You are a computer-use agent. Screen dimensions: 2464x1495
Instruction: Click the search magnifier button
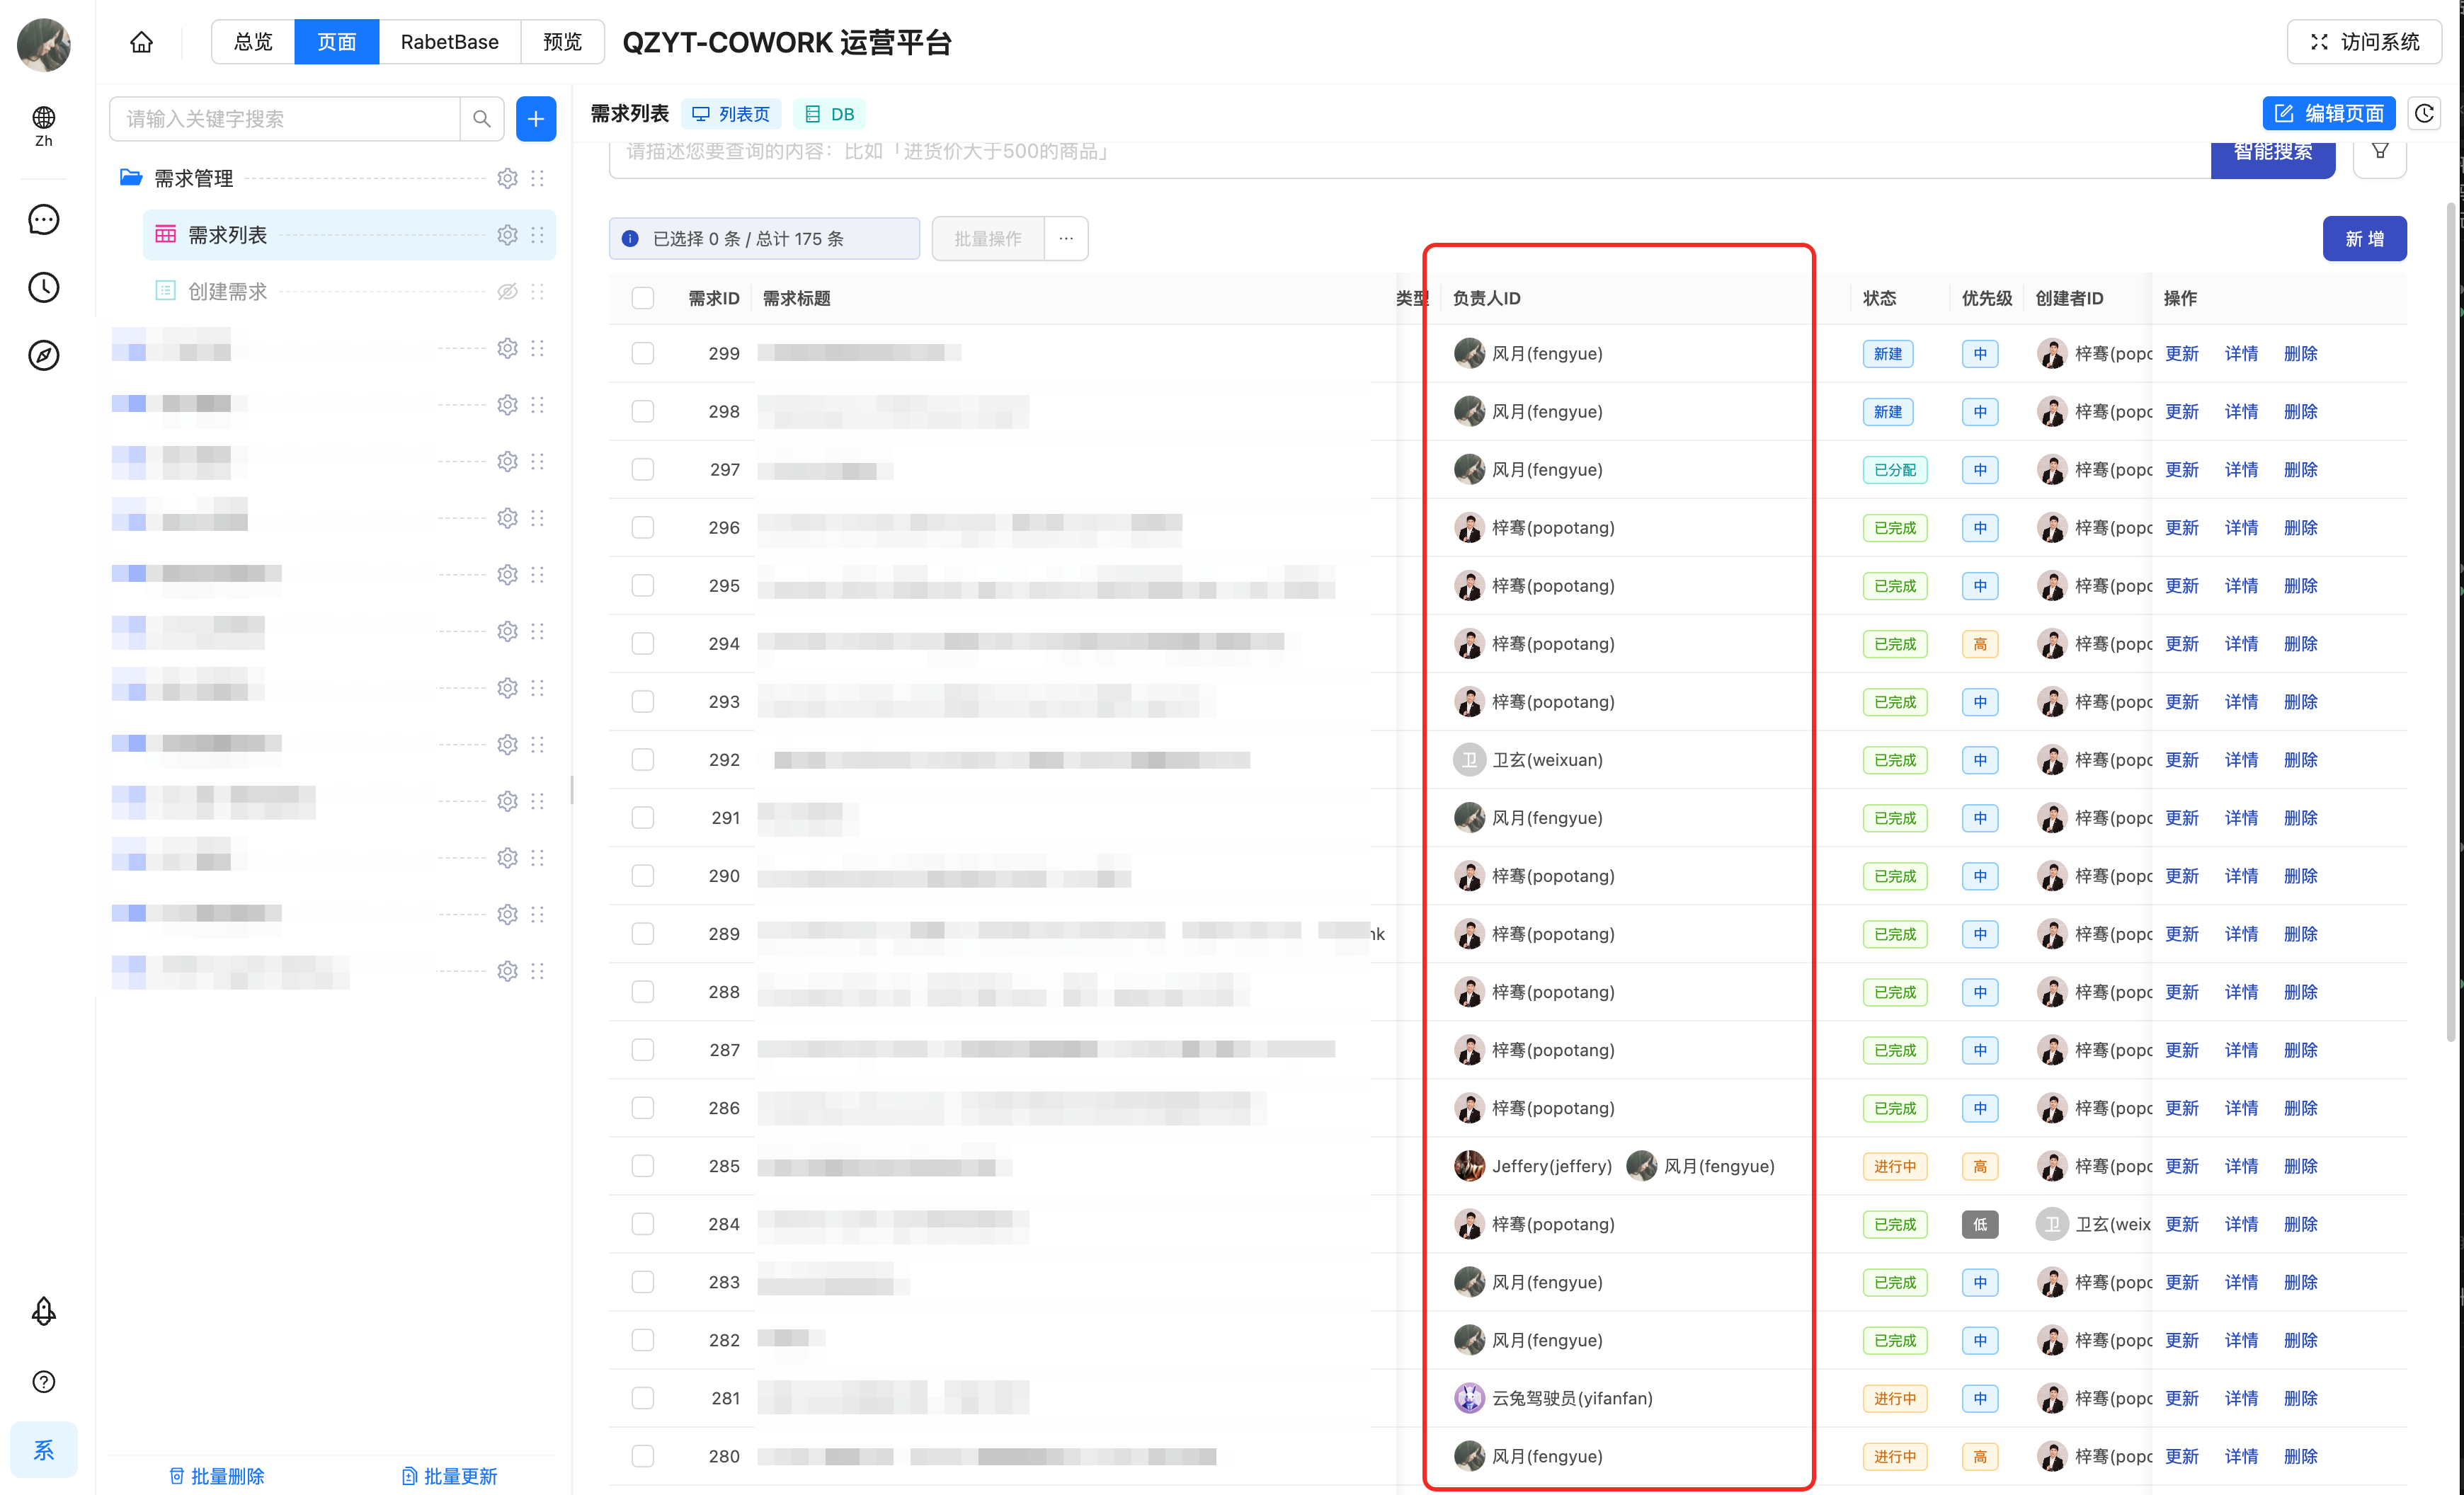pos(482,119)
